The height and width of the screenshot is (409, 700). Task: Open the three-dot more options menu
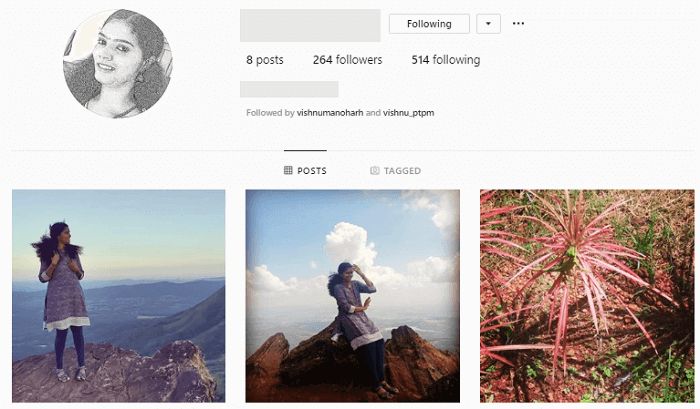tap(518, 24)
